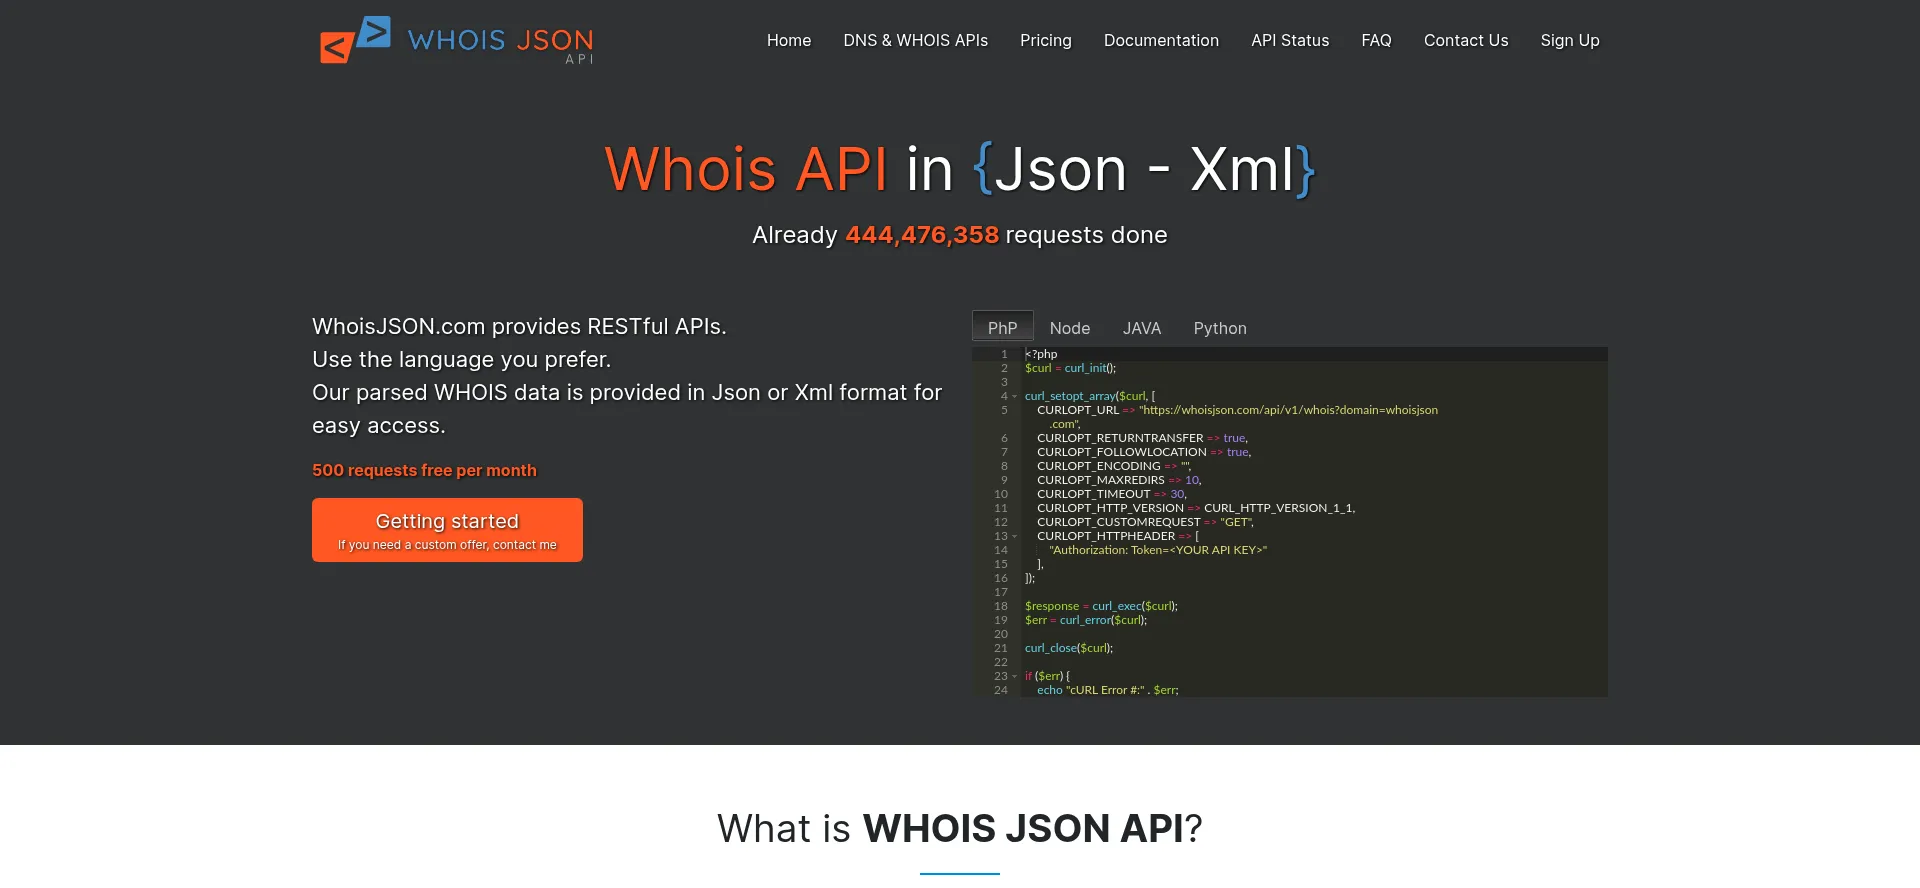This screenshot has width=1920, height=888.
Task: Collapse code fold arrow at line 13
Action: coord(1014,537)
